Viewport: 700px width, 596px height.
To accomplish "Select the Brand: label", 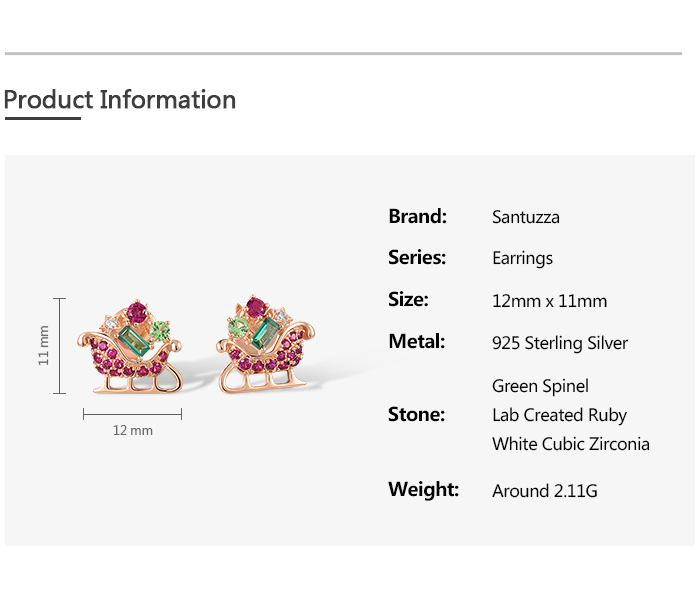I will coord(417,216).
